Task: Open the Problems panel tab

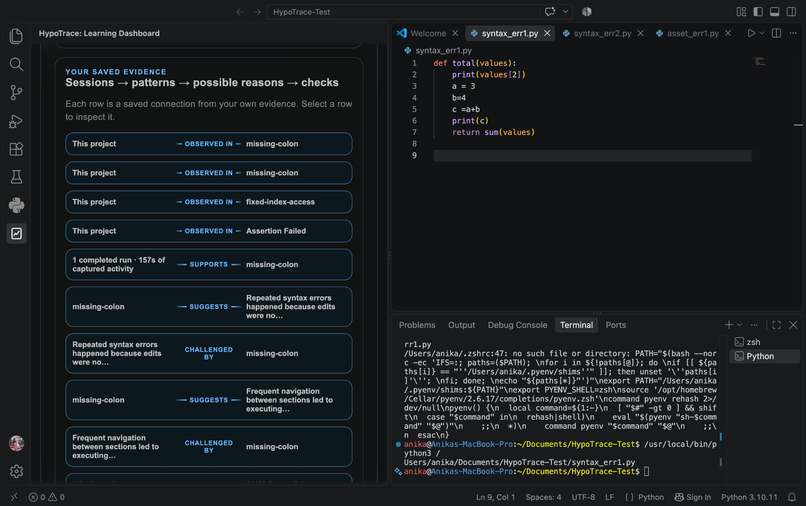Action: pos(417,325)
